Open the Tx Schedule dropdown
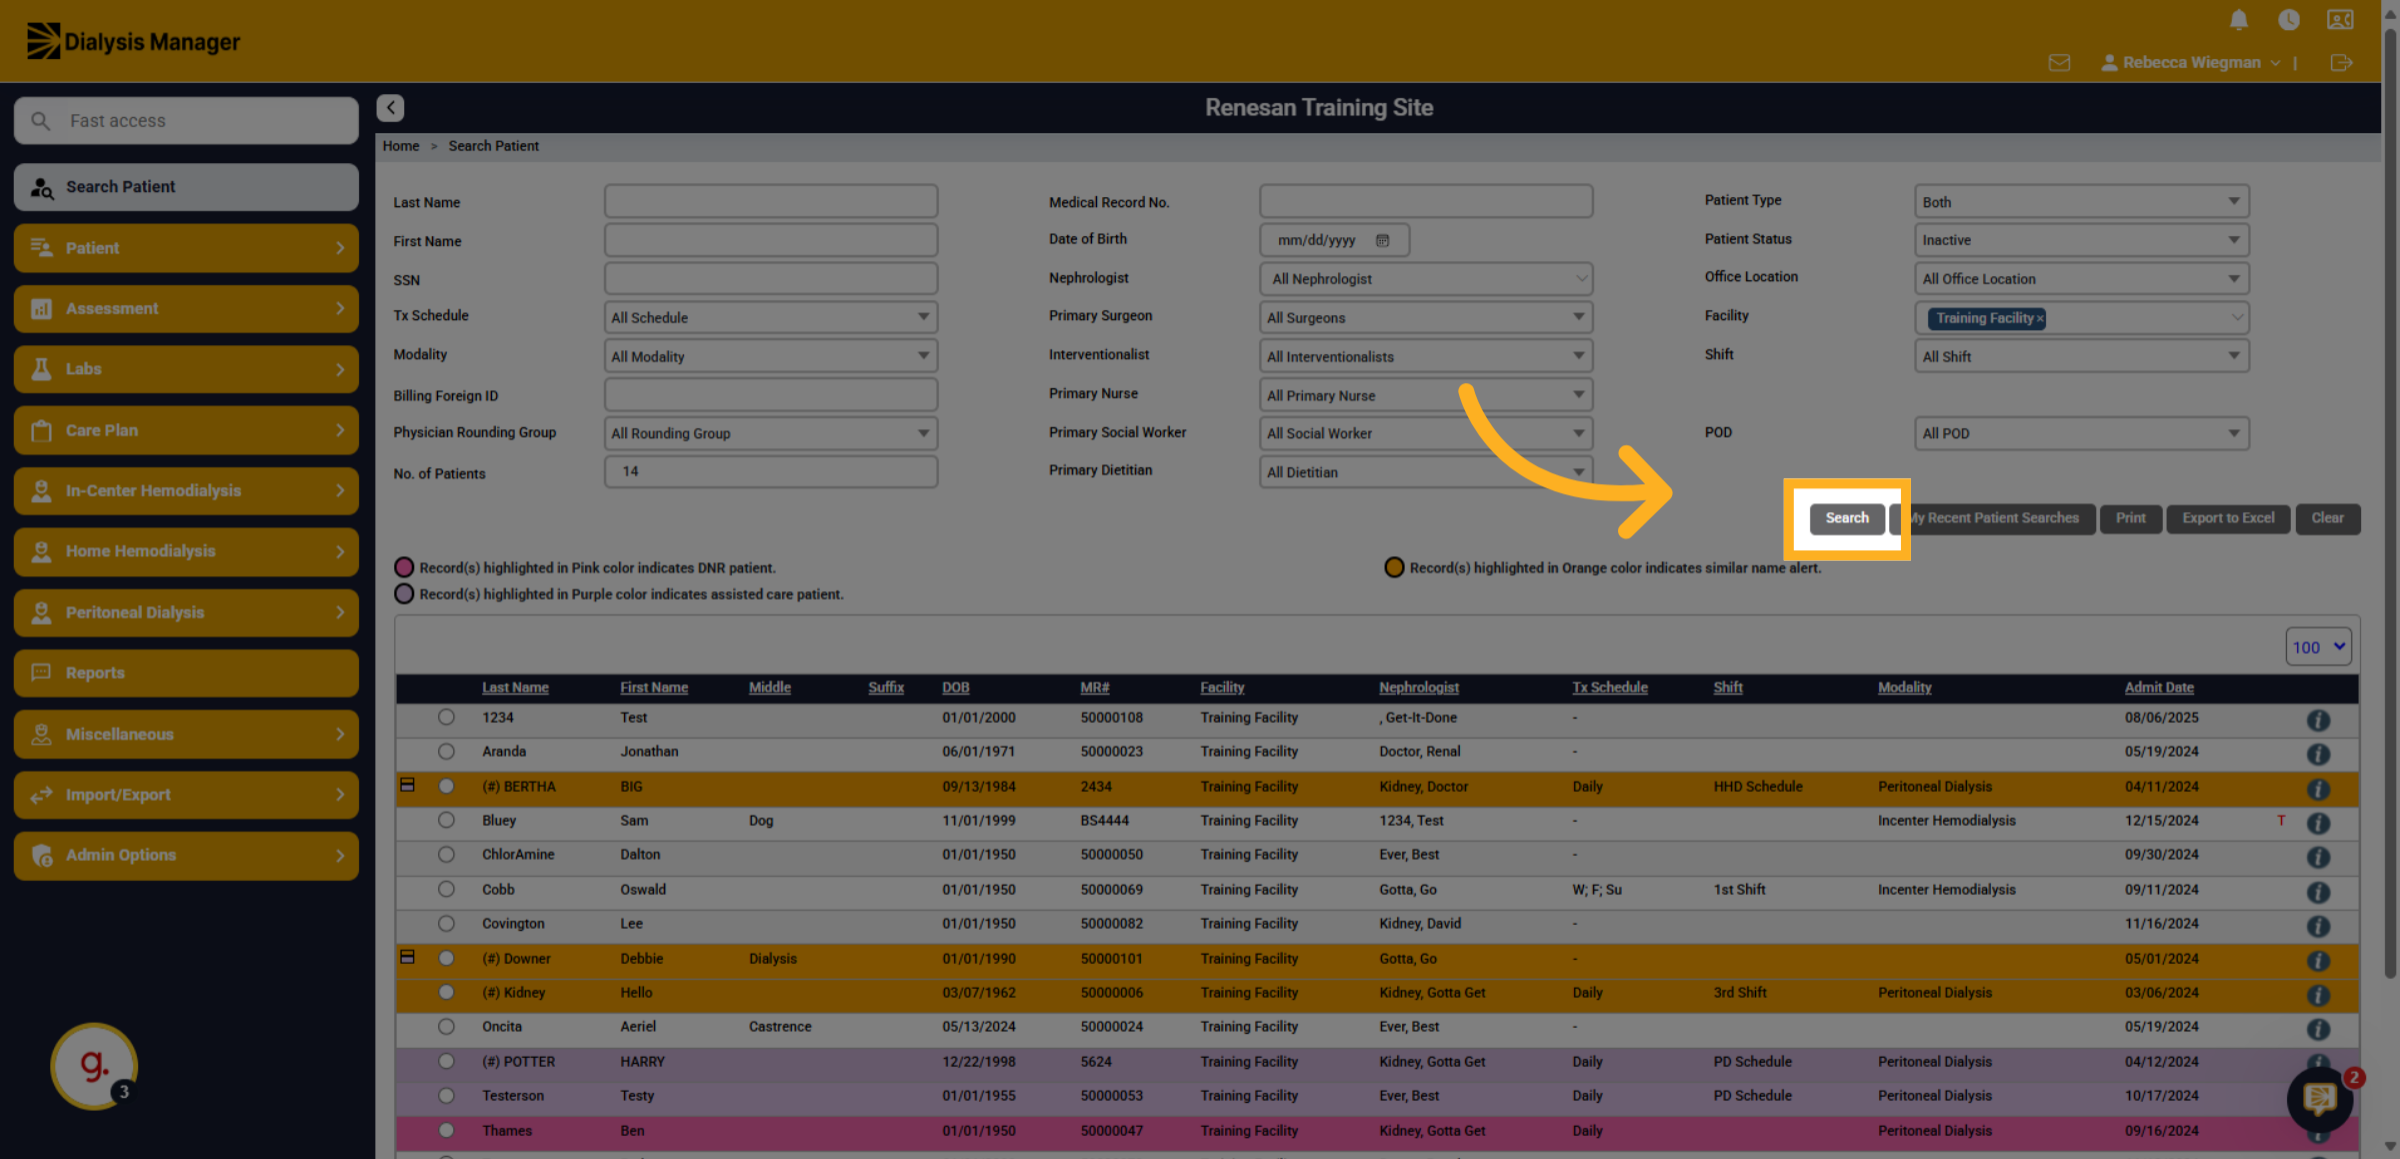The width and height of the screenshot is (2400, 1159). pos(770,317)
